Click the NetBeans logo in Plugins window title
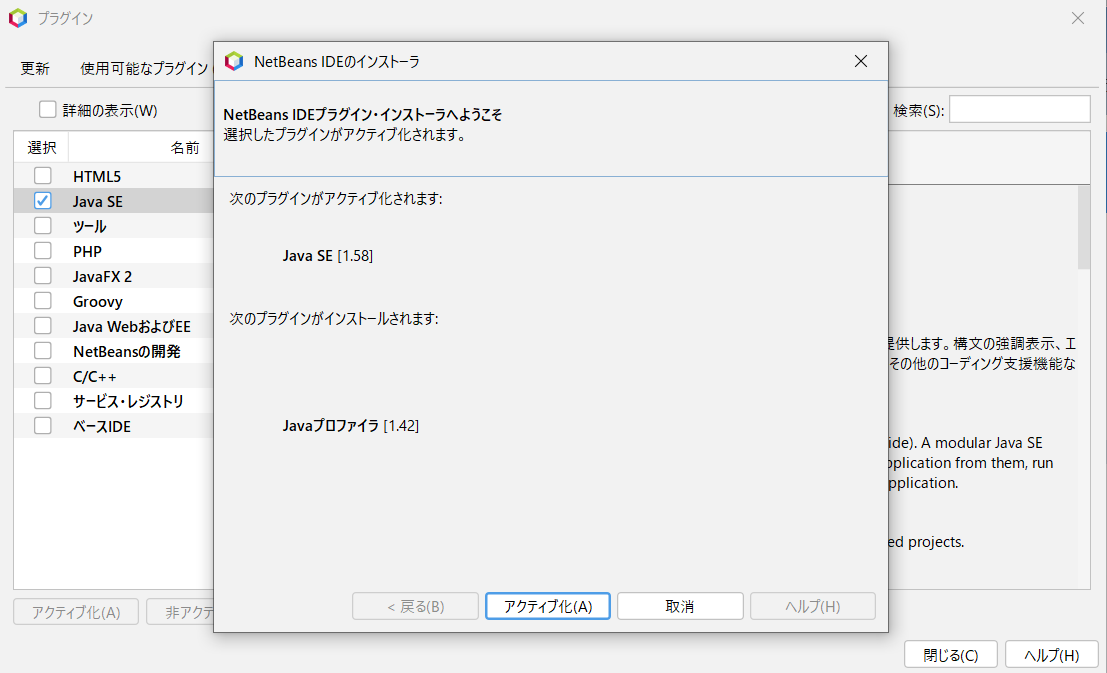Viewport: 1107px width, 673px height. click(x=18, y=18)
